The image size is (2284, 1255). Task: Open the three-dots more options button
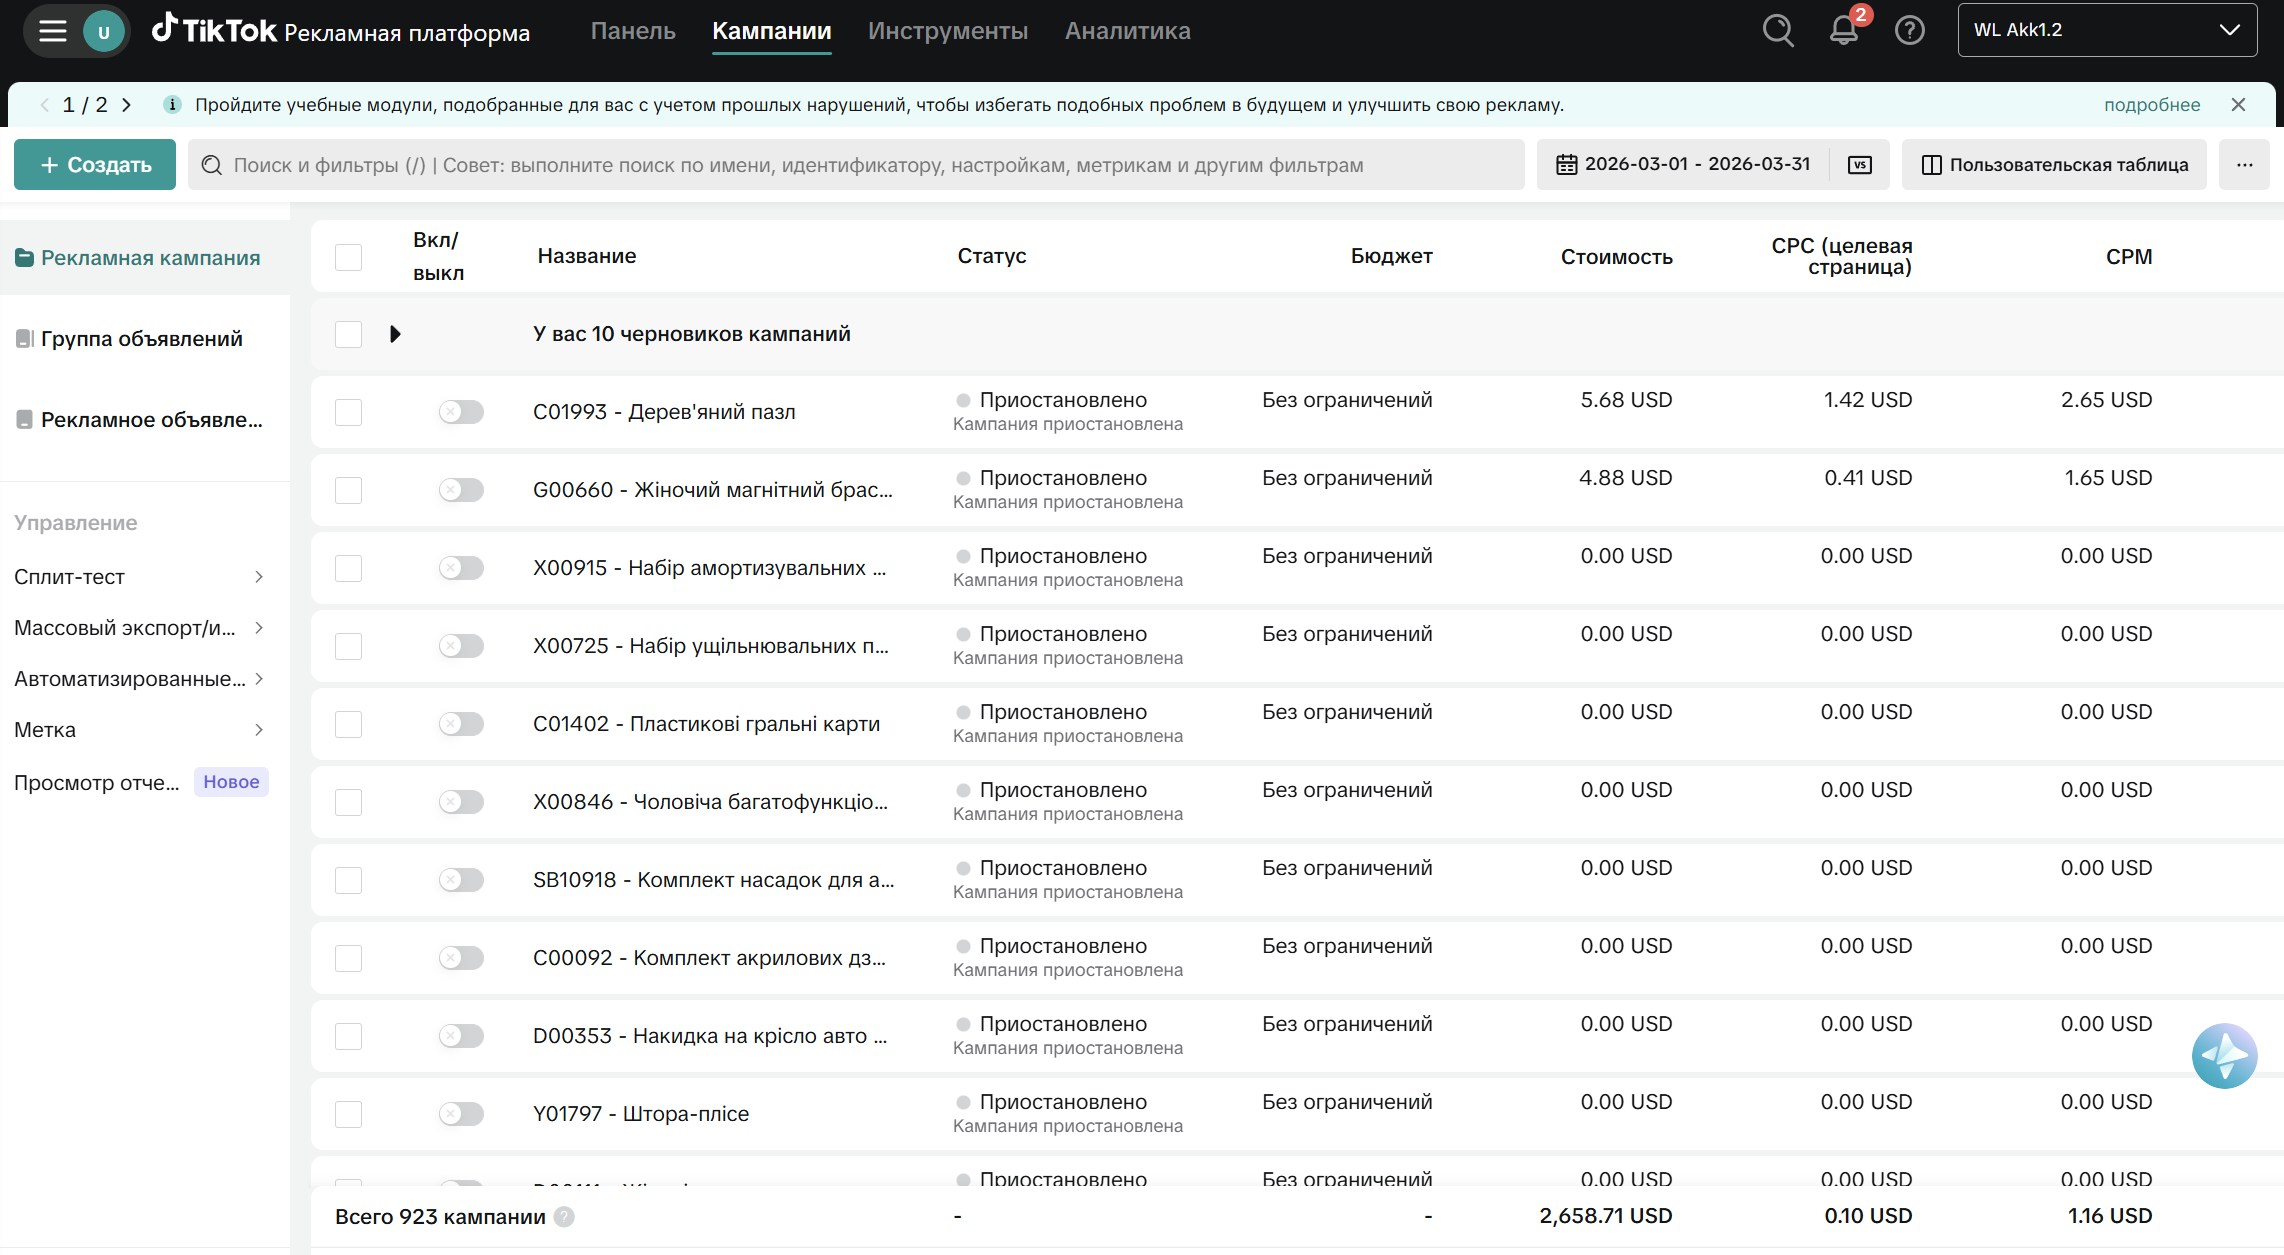point(2244,165)
